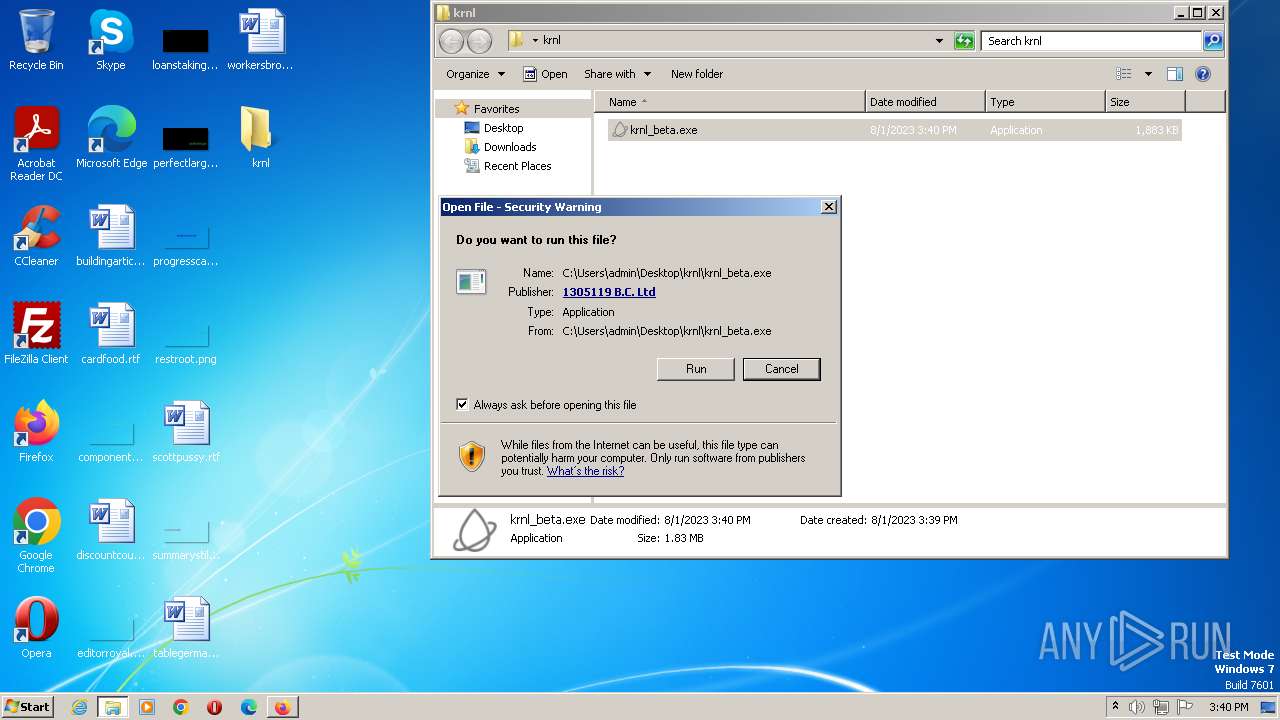Toggle the preview pane icon
Image resolution: width=1280 pixels, height=720 pixels.
1175,74
